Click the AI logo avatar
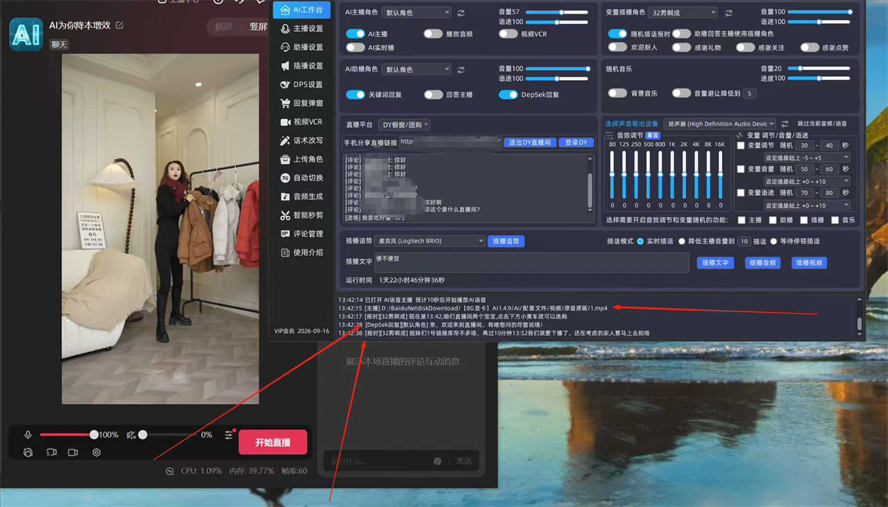888x507 pixels. tap(26, 35)
